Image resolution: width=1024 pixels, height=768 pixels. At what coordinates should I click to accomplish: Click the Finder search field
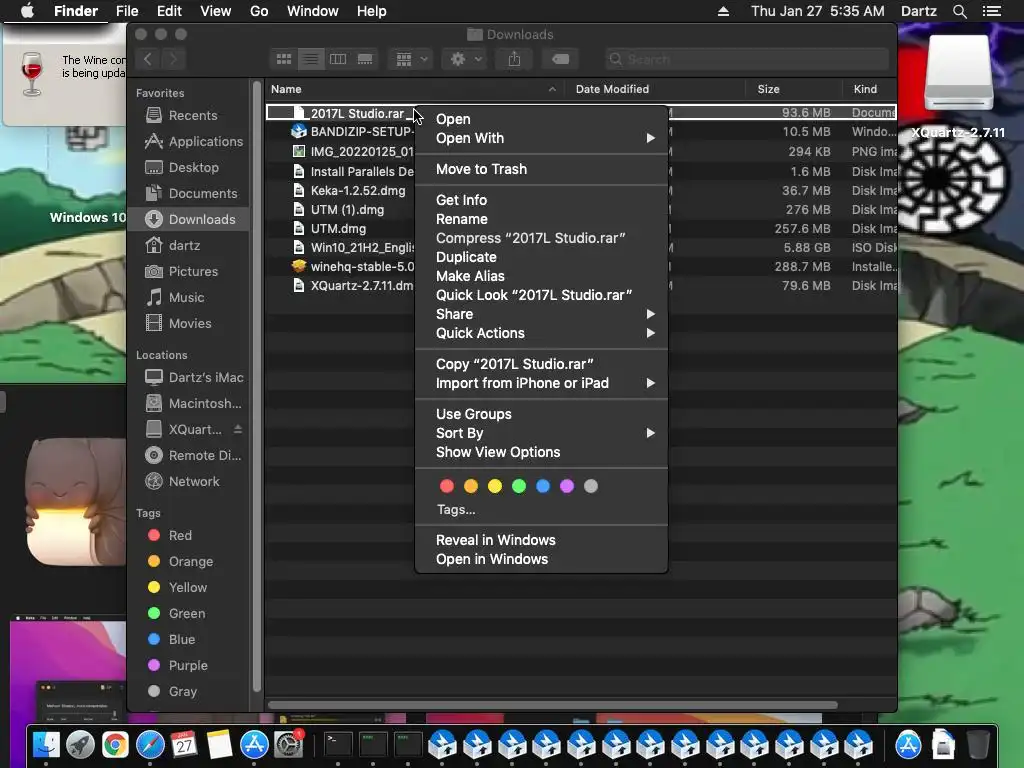(746, 59)
